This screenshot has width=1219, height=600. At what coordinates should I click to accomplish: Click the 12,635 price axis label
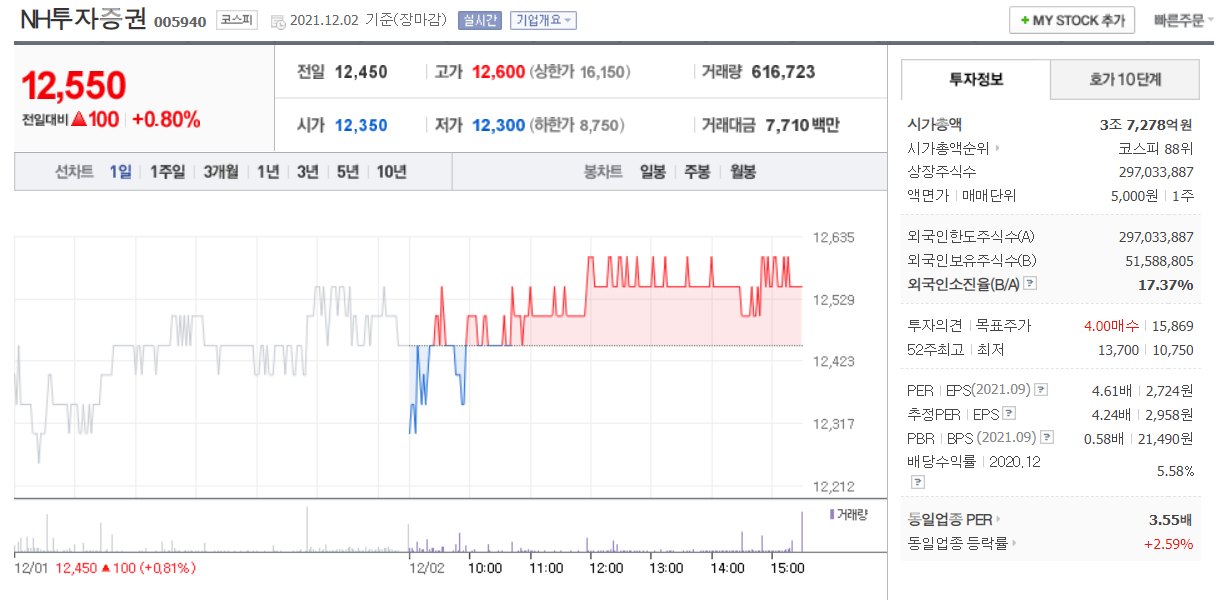click(834, 238)
